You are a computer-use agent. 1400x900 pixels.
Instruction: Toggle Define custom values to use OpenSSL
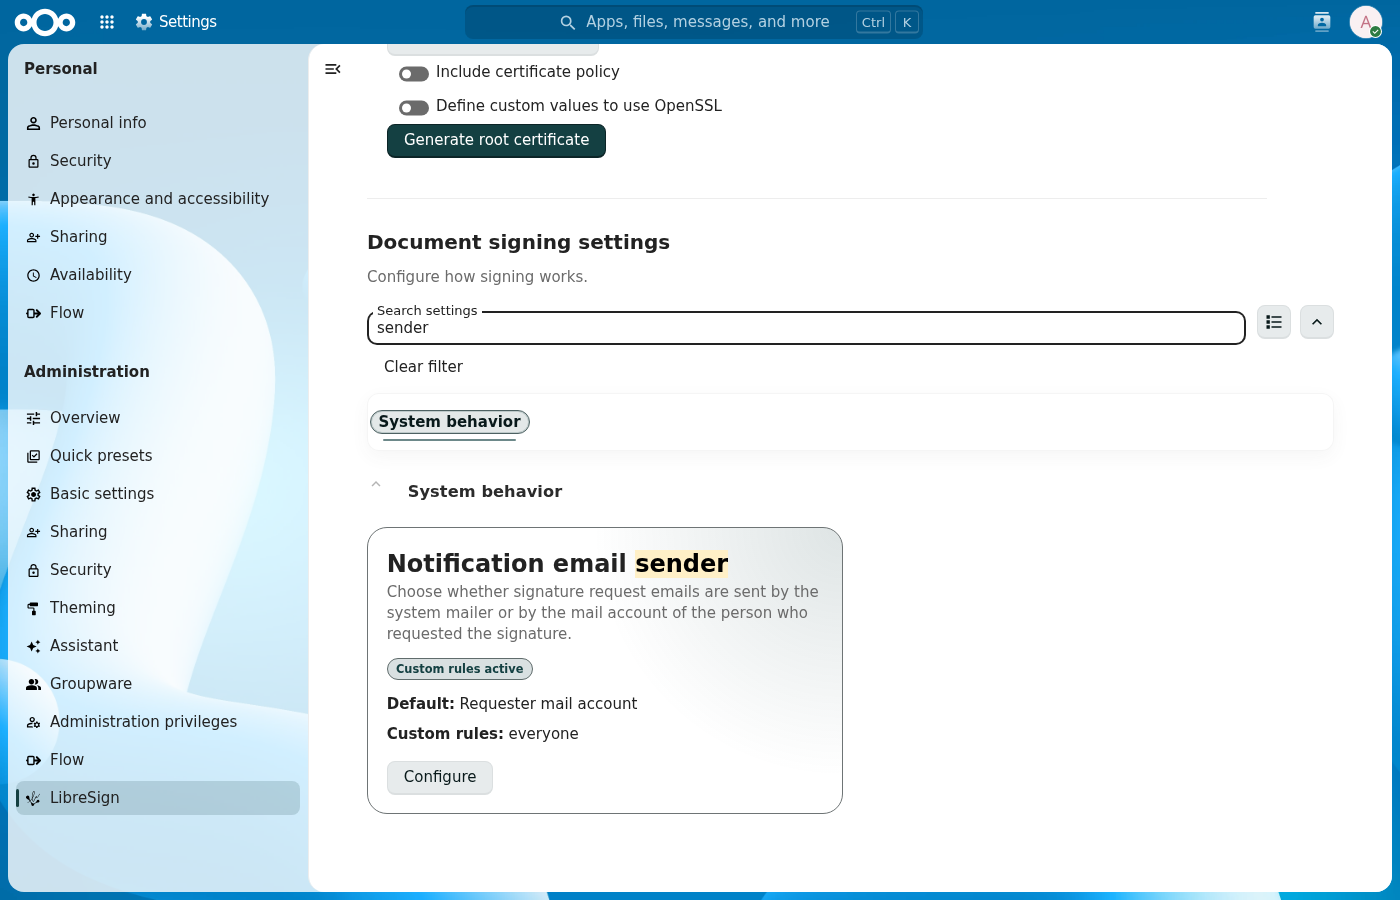(413, 107)
